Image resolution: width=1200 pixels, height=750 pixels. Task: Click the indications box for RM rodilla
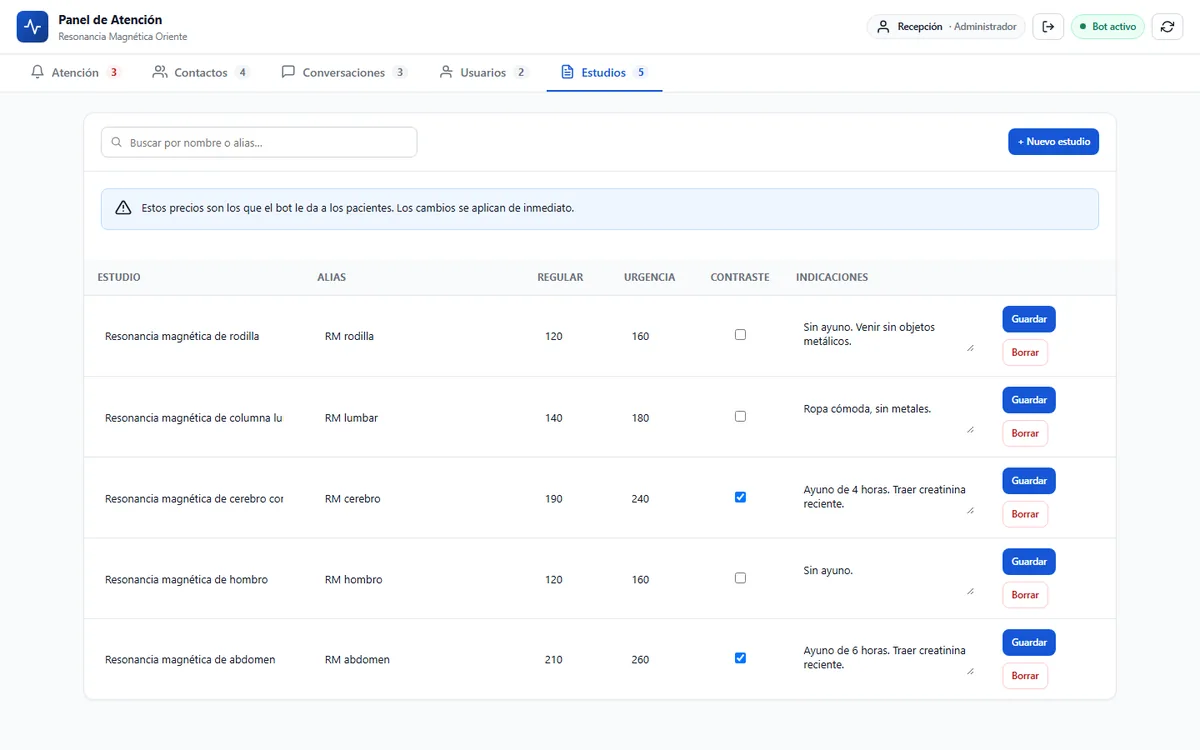coord(888,334)
